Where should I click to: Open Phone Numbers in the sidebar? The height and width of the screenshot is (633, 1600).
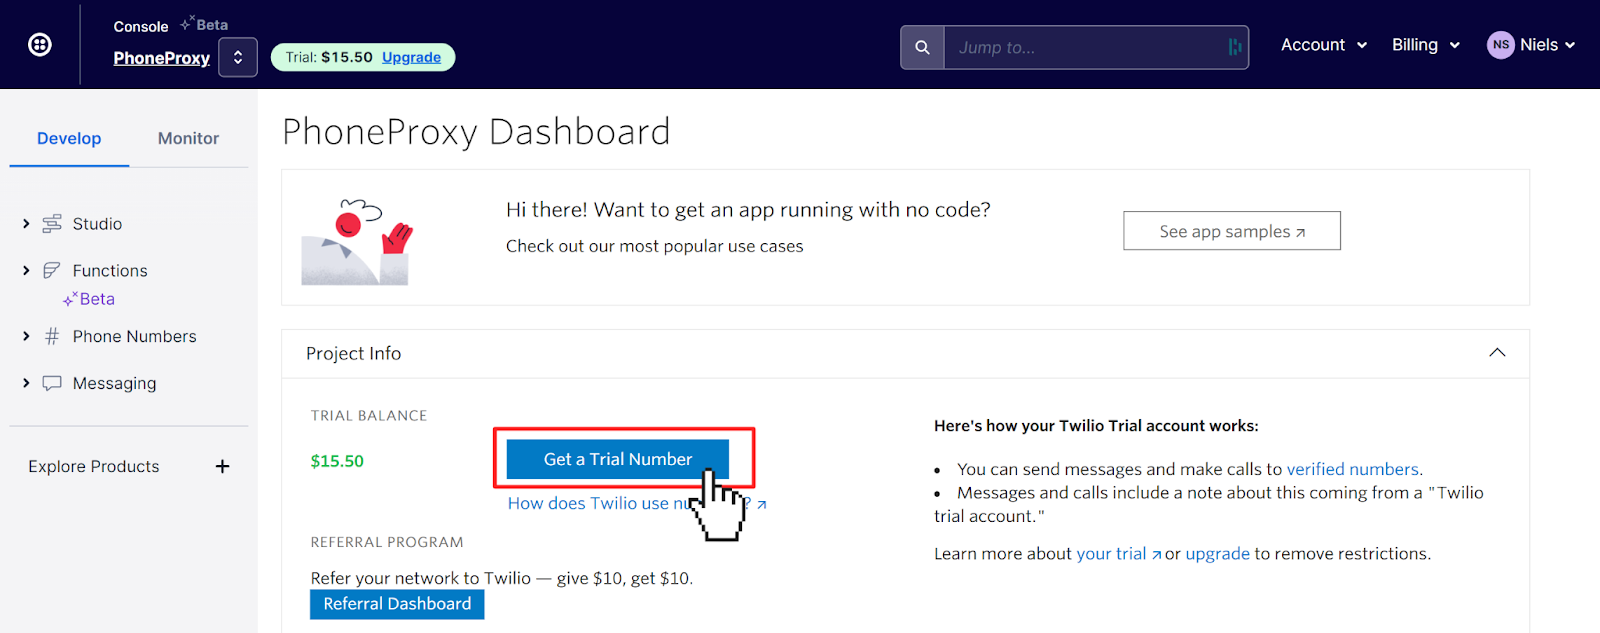[x=135, y=337]
